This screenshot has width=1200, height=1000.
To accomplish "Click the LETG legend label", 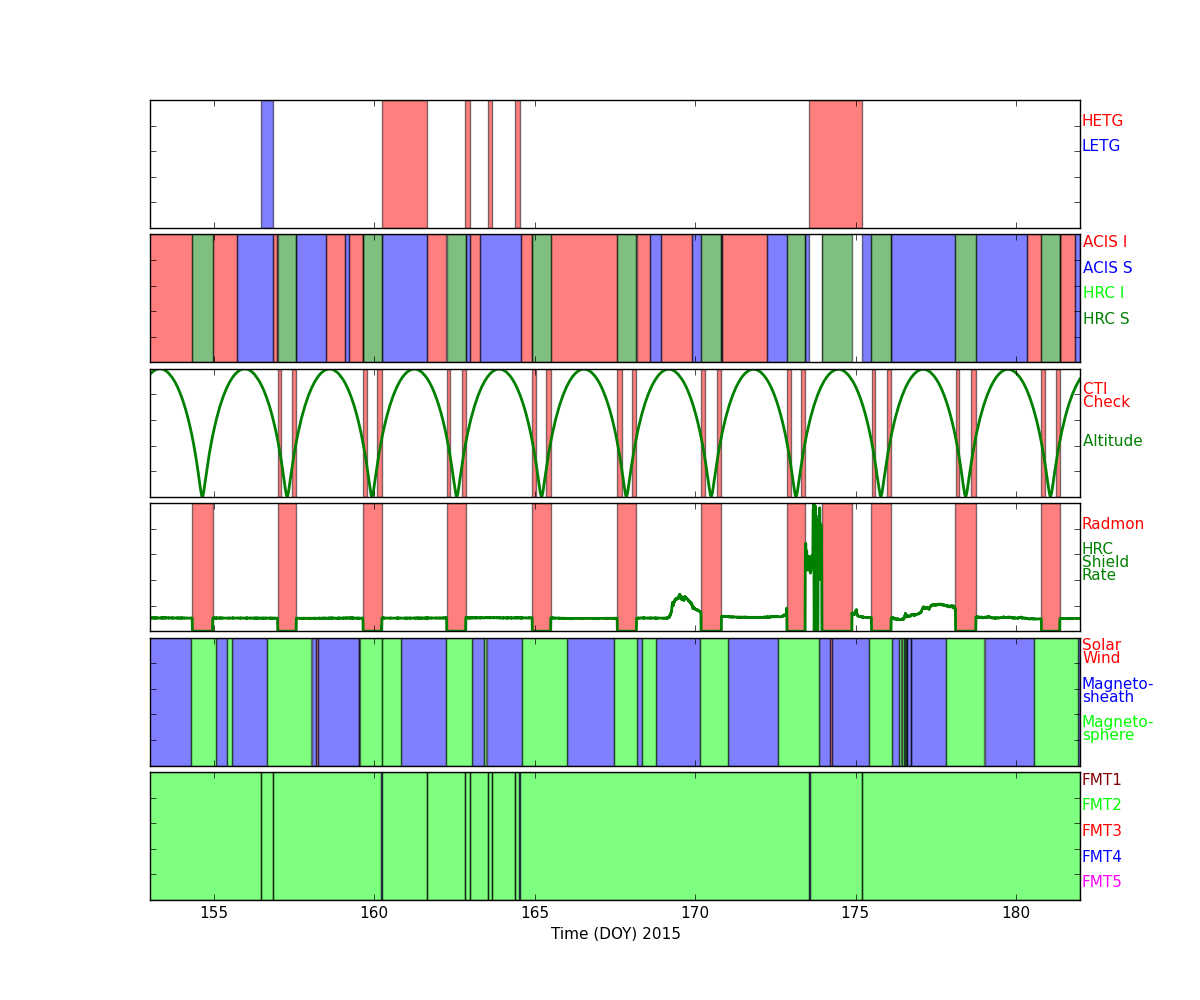I will 1101,146.
